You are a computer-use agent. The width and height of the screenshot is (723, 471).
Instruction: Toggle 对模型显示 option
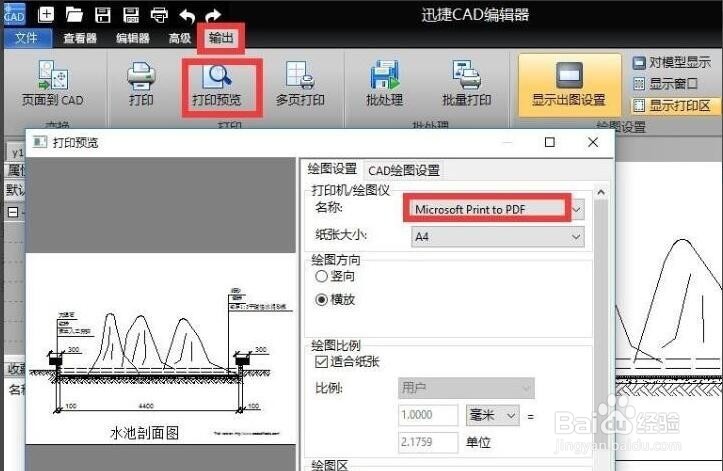click(x=671, y=62)
